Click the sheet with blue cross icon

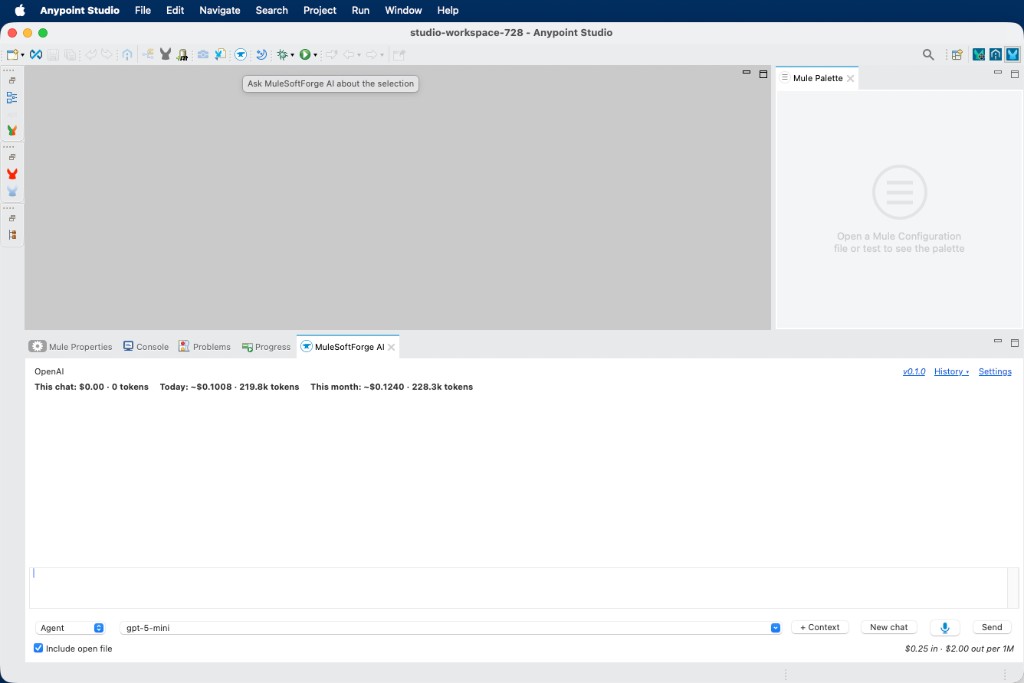(x=221, y=55)
